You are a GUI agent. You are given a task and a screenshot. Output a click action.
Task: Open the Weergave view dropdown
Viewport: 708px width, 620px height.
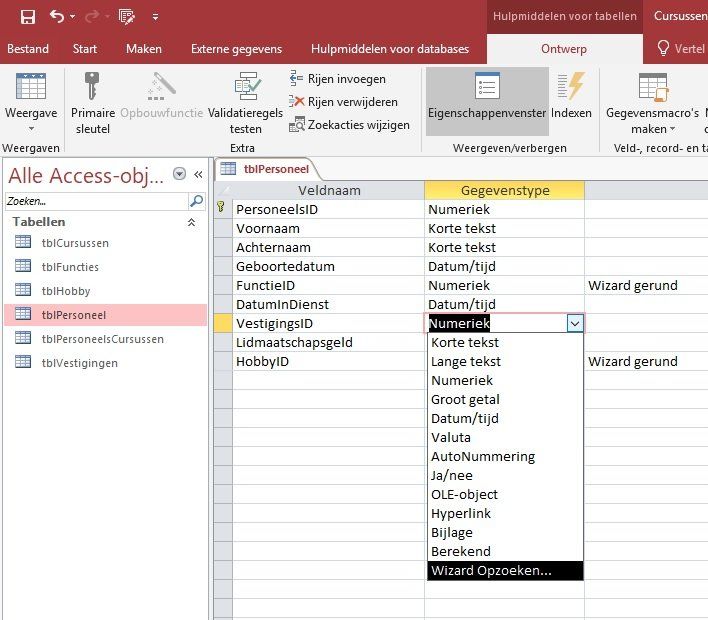point(31,128)
